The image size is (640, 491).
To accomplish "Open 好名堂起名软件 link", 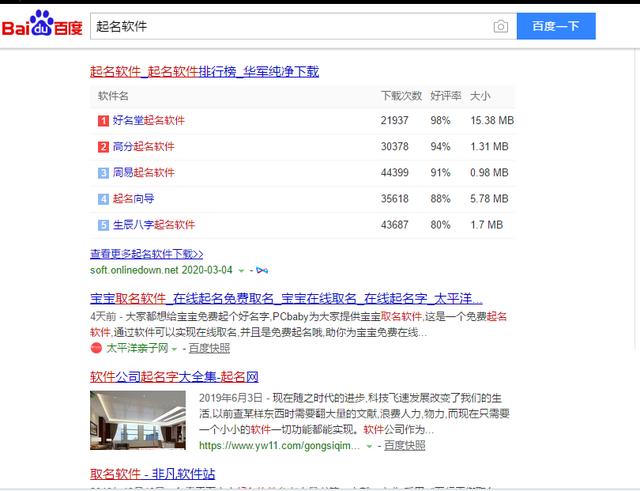I will coord(149,120).
